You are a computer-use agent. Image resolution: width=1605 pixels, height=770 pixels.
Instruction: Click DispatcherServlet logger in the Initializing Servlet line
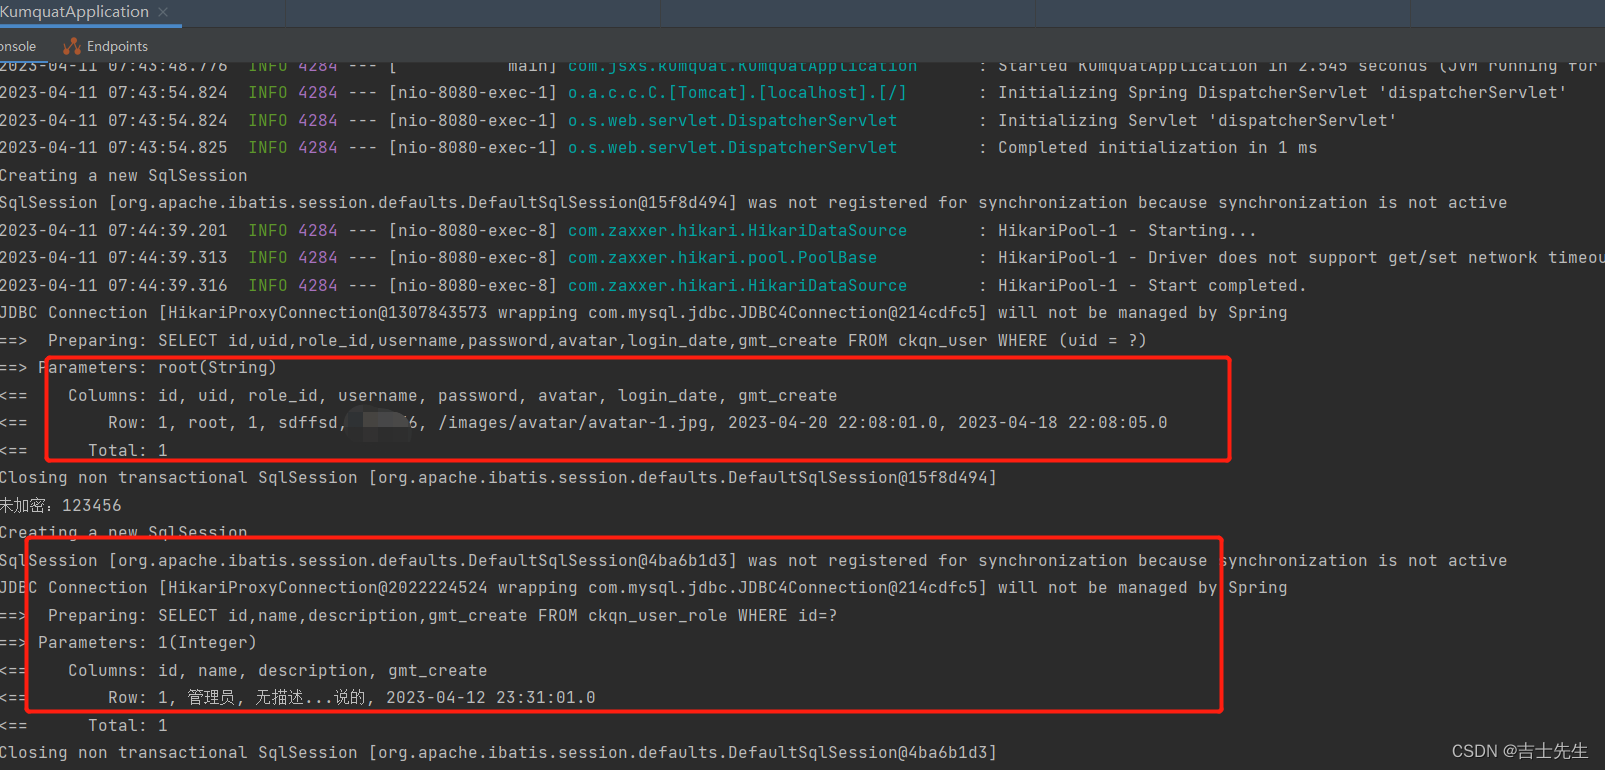pyautogui.click(x=732, y=120)
